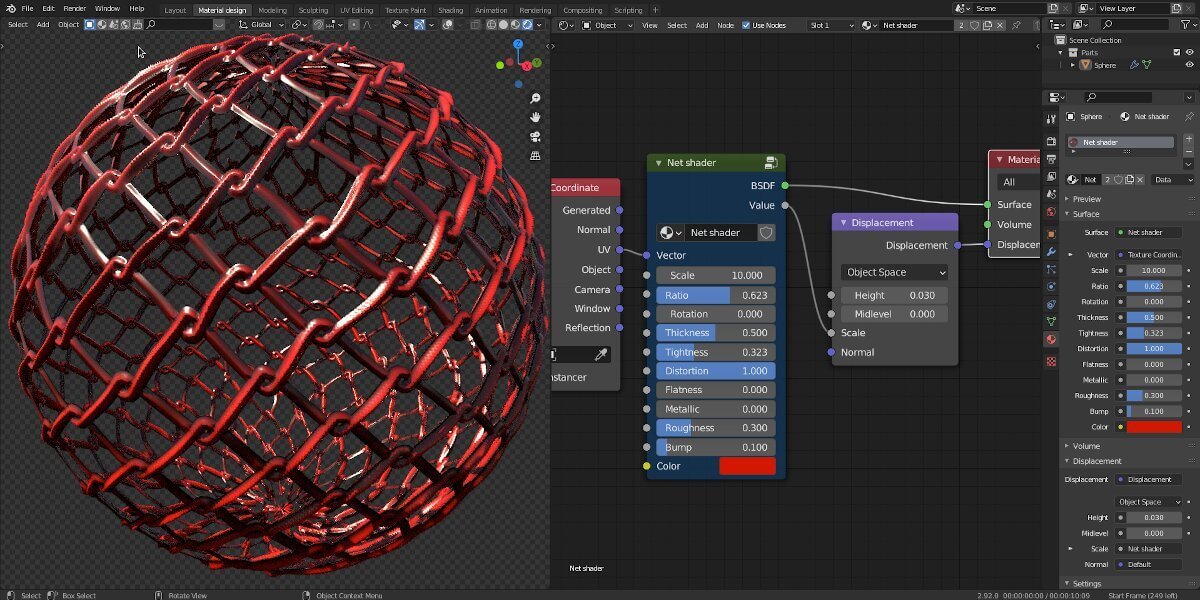Image resolution: width=1200 pixels, height=600 pixels.
Task: Click the Sphere object icon in the Outliner
Action: 1086,64
